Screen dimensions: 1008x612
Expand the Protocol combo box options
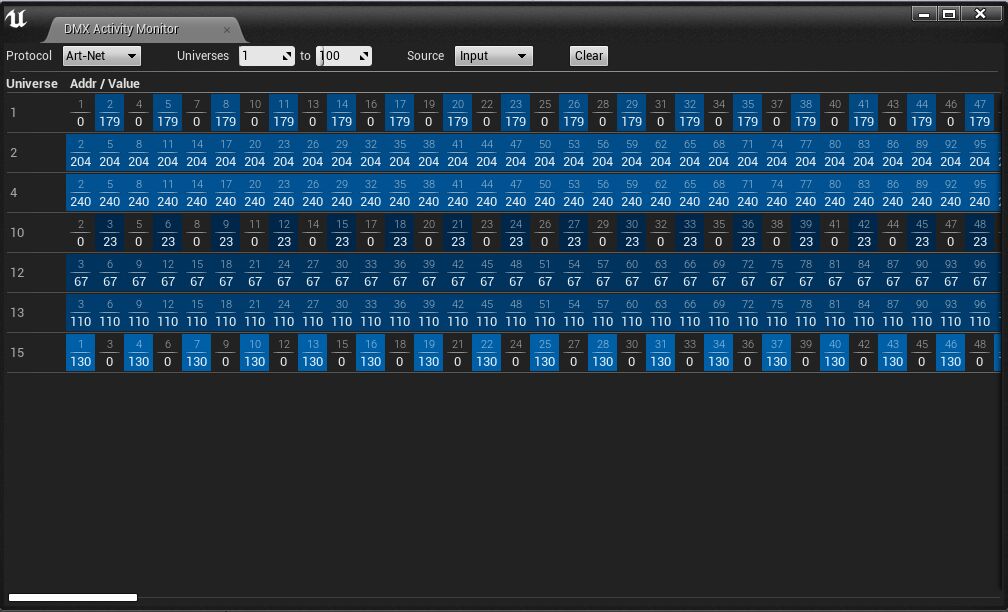point(129,56)
